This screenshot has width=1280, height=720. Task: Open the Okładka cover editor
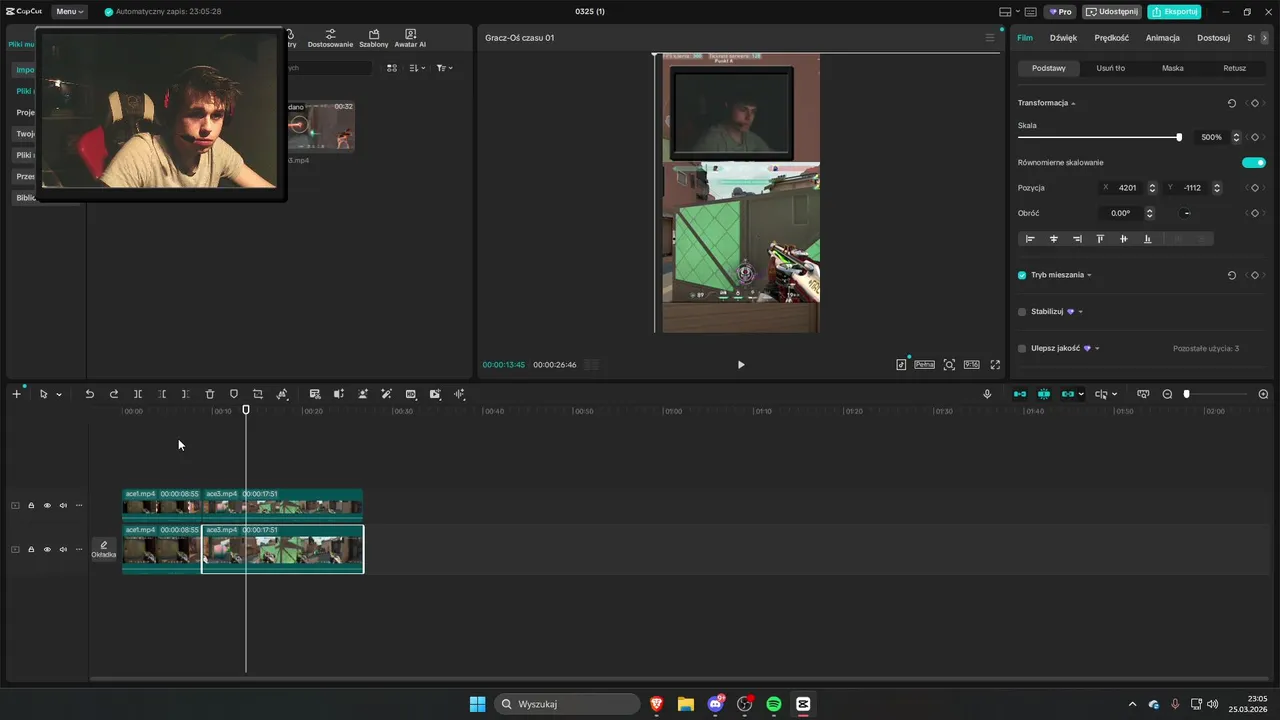tap(104, 549)
